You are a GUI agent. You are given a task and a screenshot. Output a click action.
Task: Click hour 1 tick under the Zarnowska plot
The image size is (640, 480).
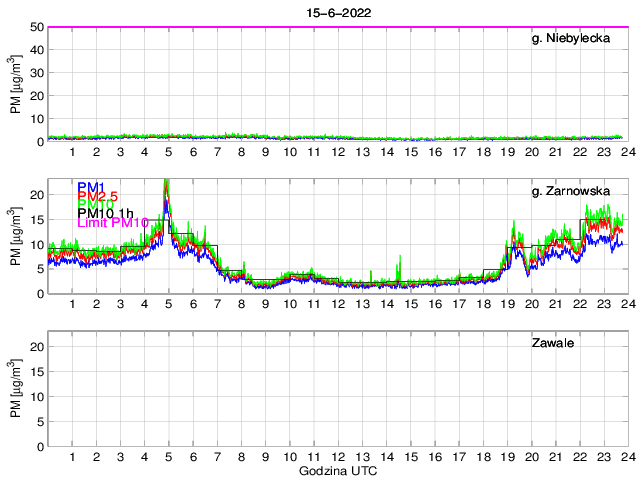pyautogui.click(x=73, y=304)
